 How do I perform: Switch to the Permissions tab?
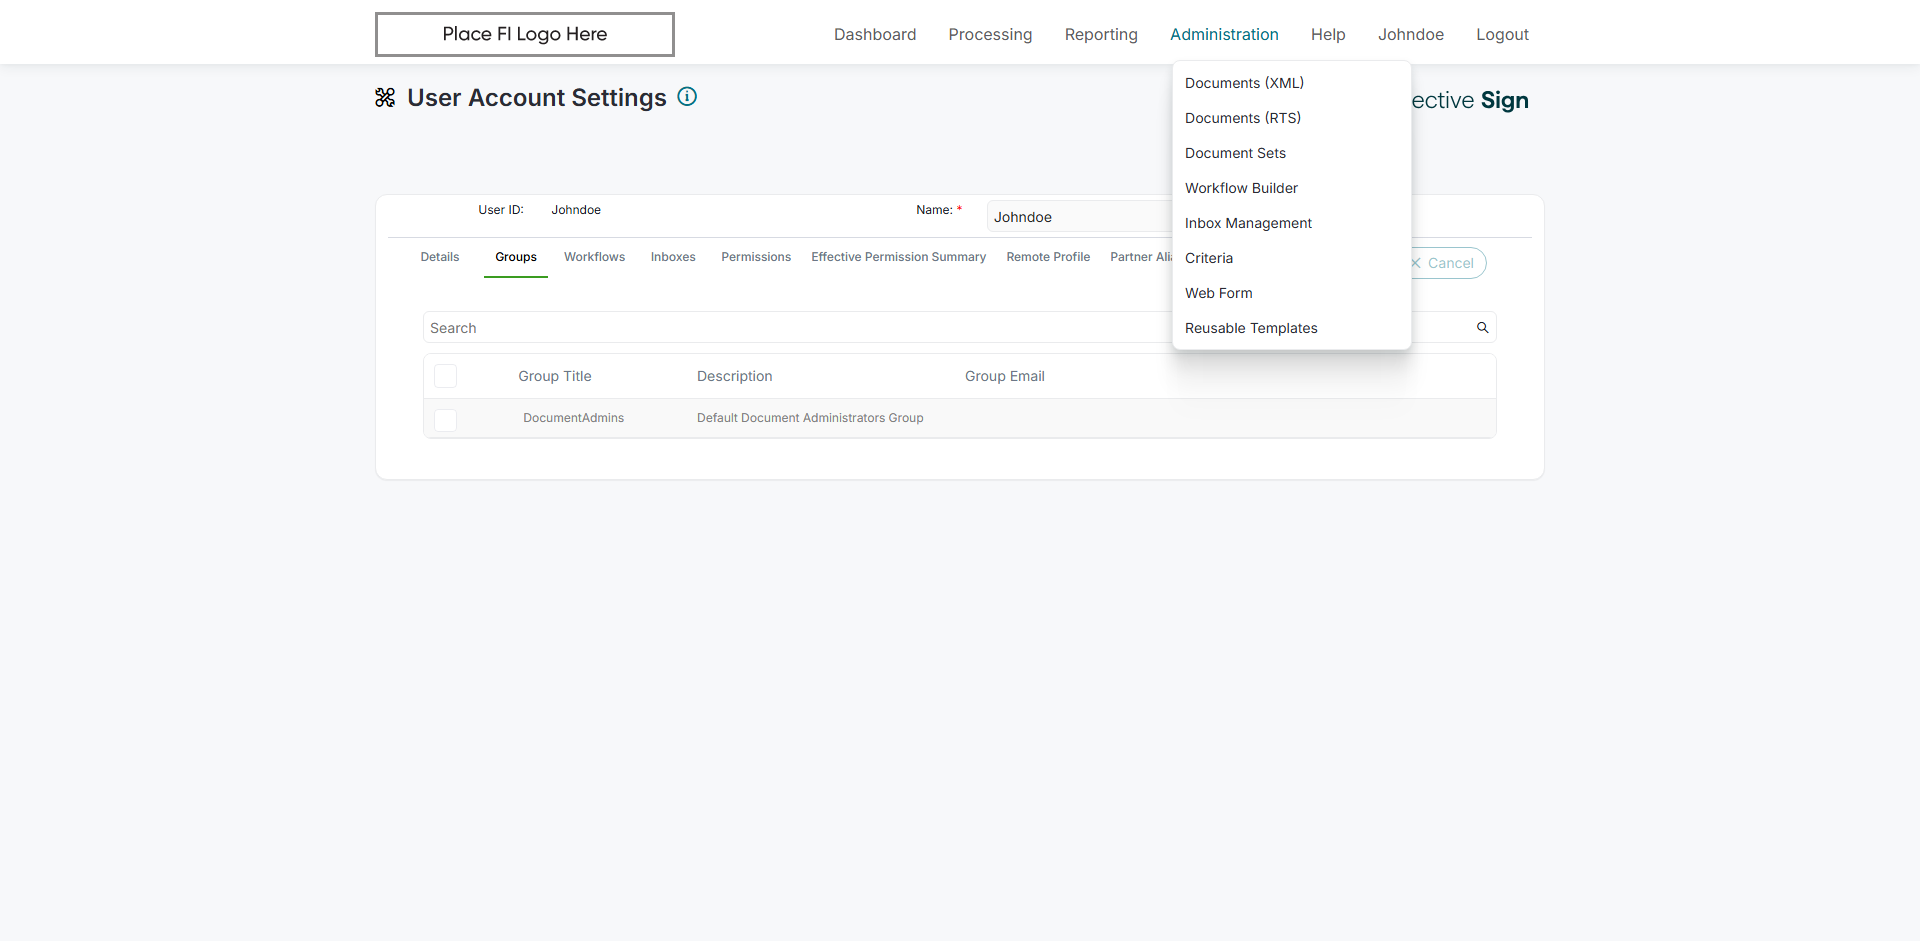(x=756, y=257)
